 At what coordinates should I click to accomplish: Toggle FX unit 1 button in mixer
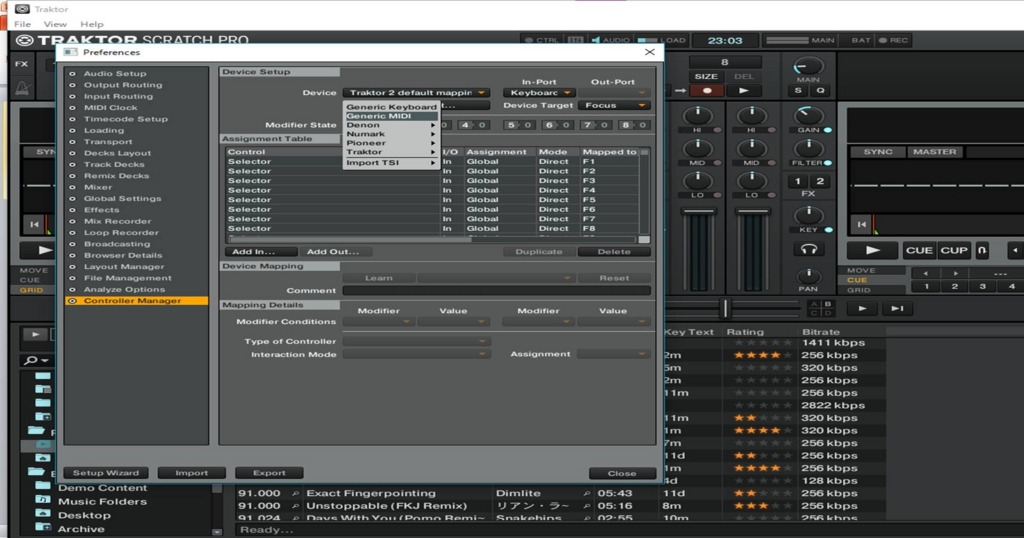(x=797, y=182)
